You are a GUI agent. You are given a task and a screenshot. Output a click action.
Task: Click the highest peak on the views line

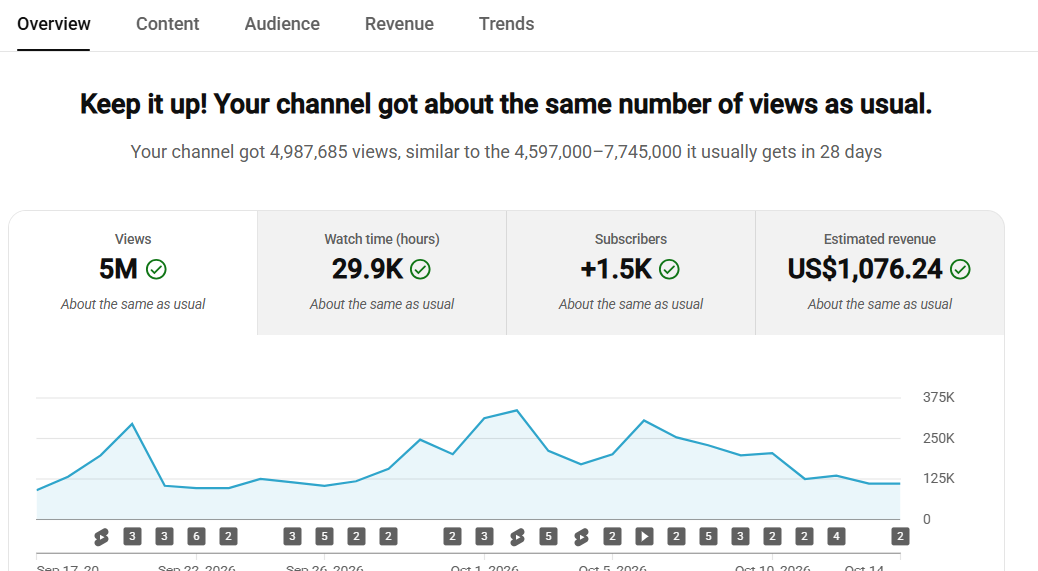[x=517, y=411]
